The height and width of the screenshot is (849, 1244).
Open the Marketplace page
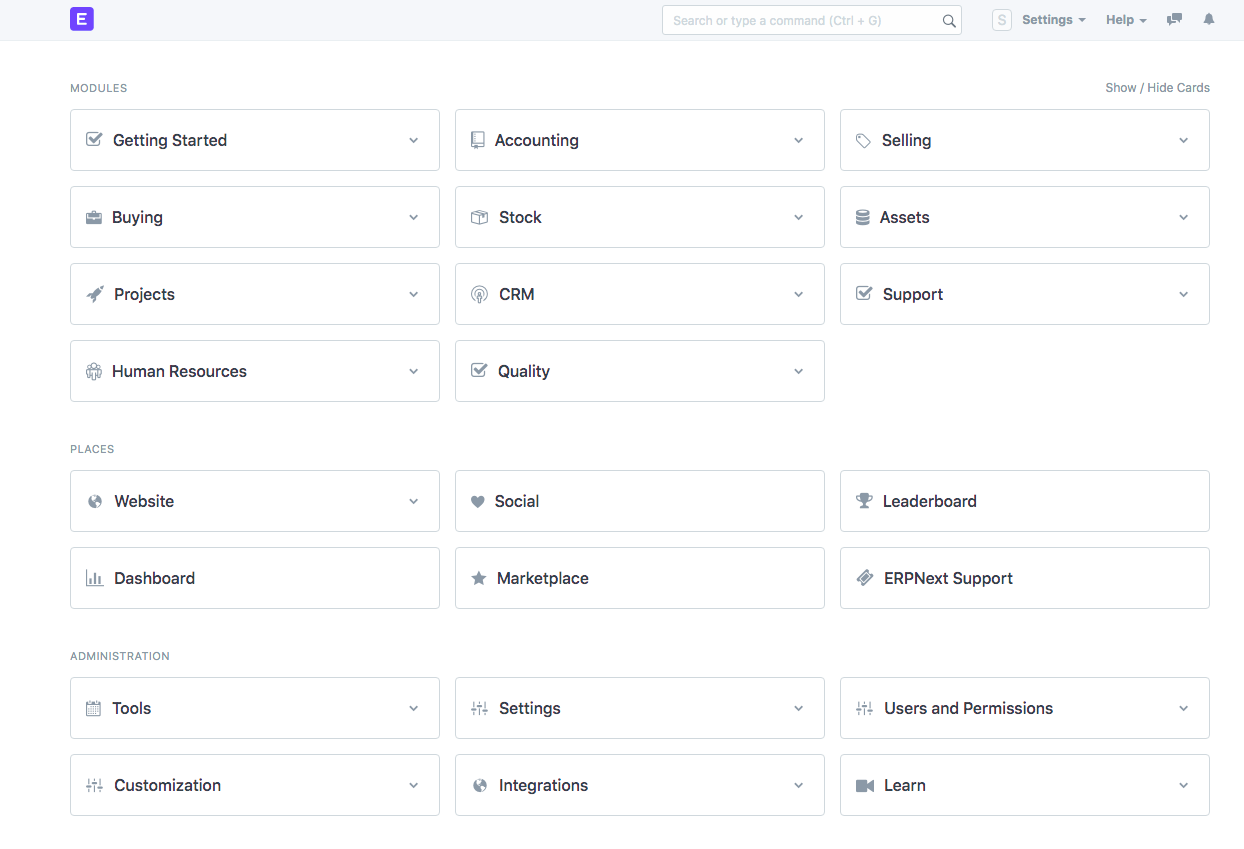(x=640, y=578)
